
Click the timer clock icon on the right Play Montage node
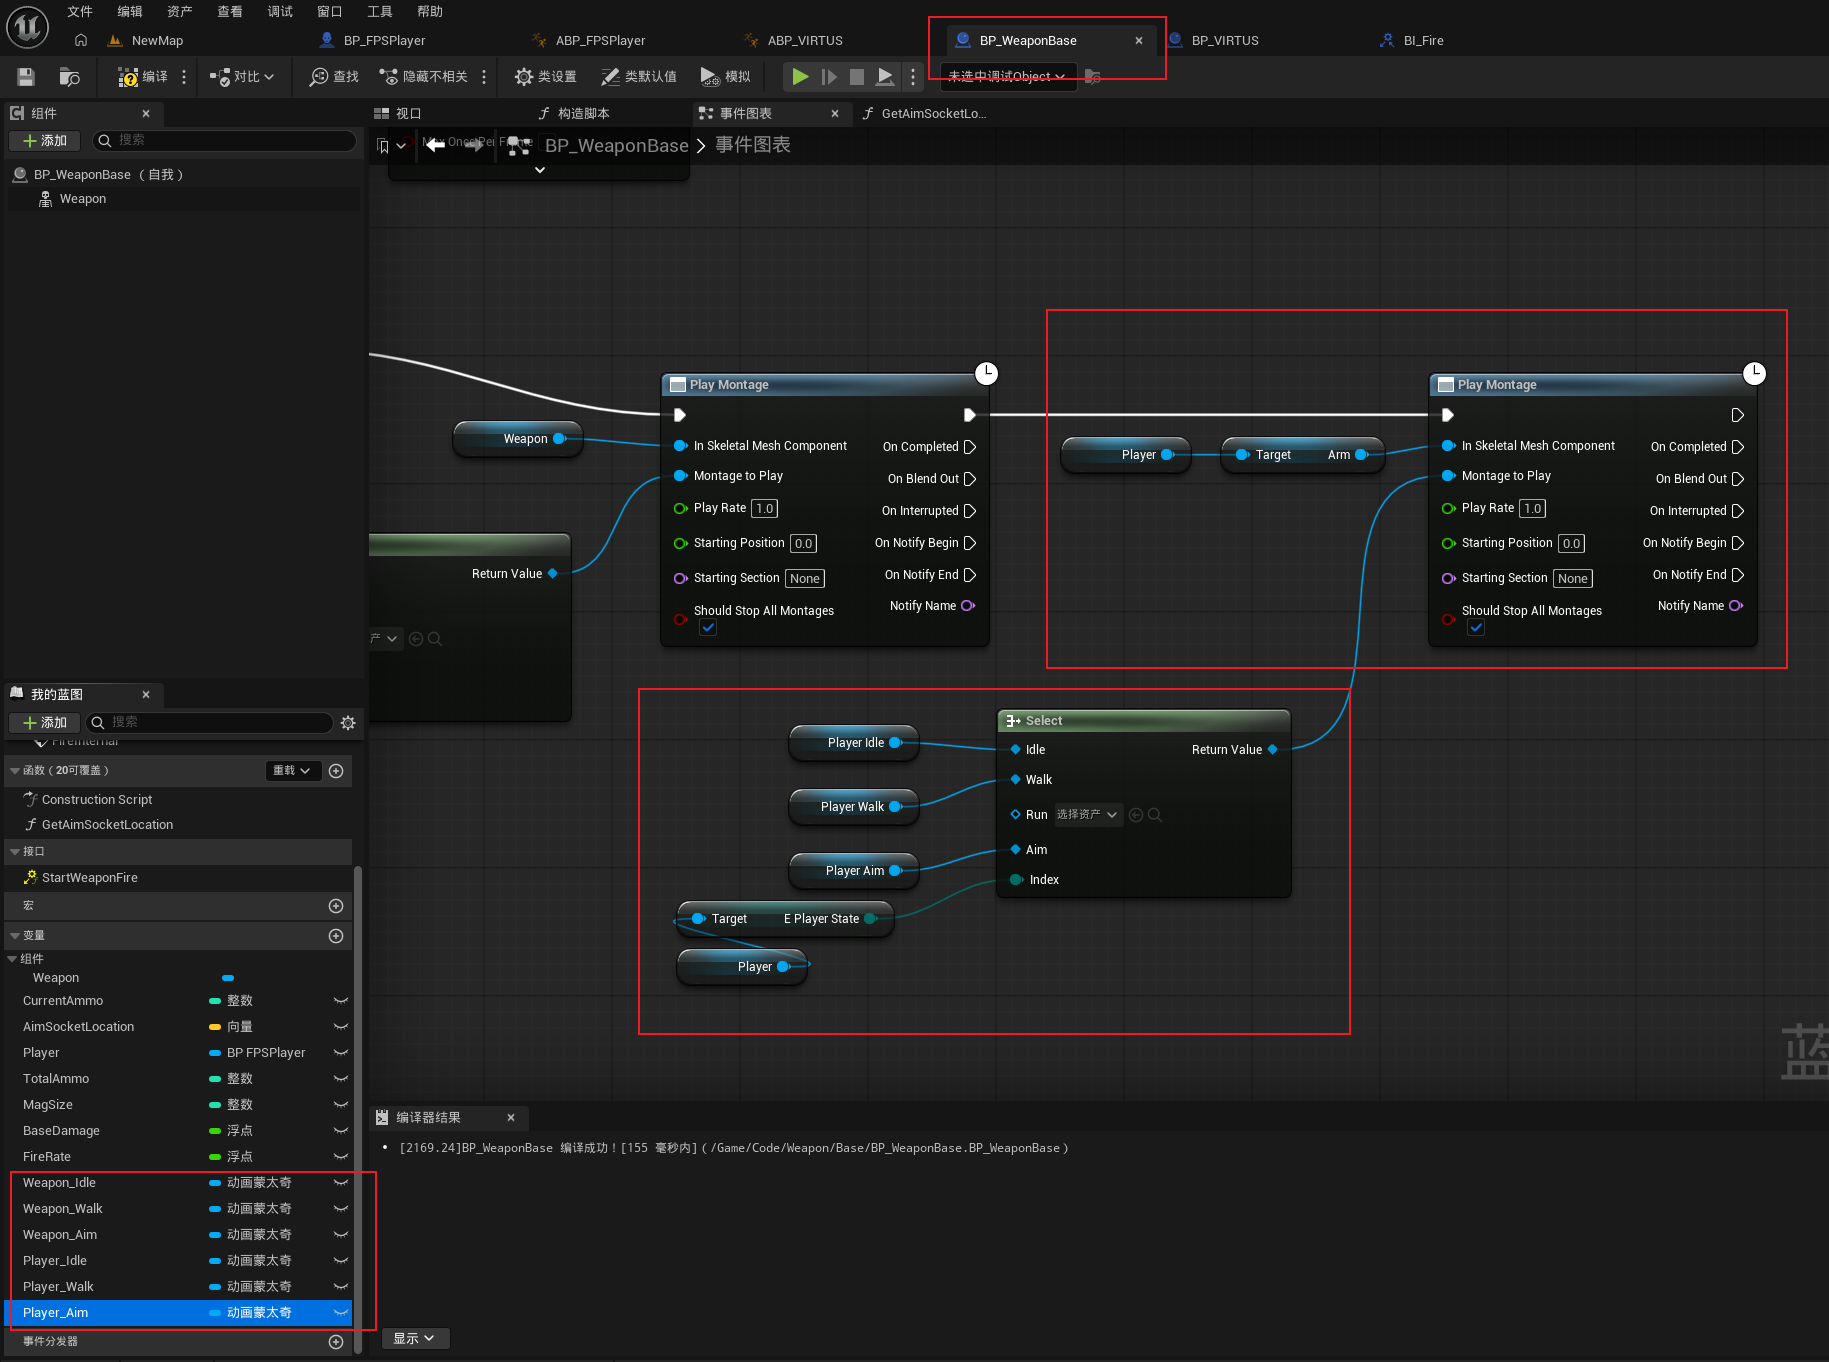[1755, 373]
